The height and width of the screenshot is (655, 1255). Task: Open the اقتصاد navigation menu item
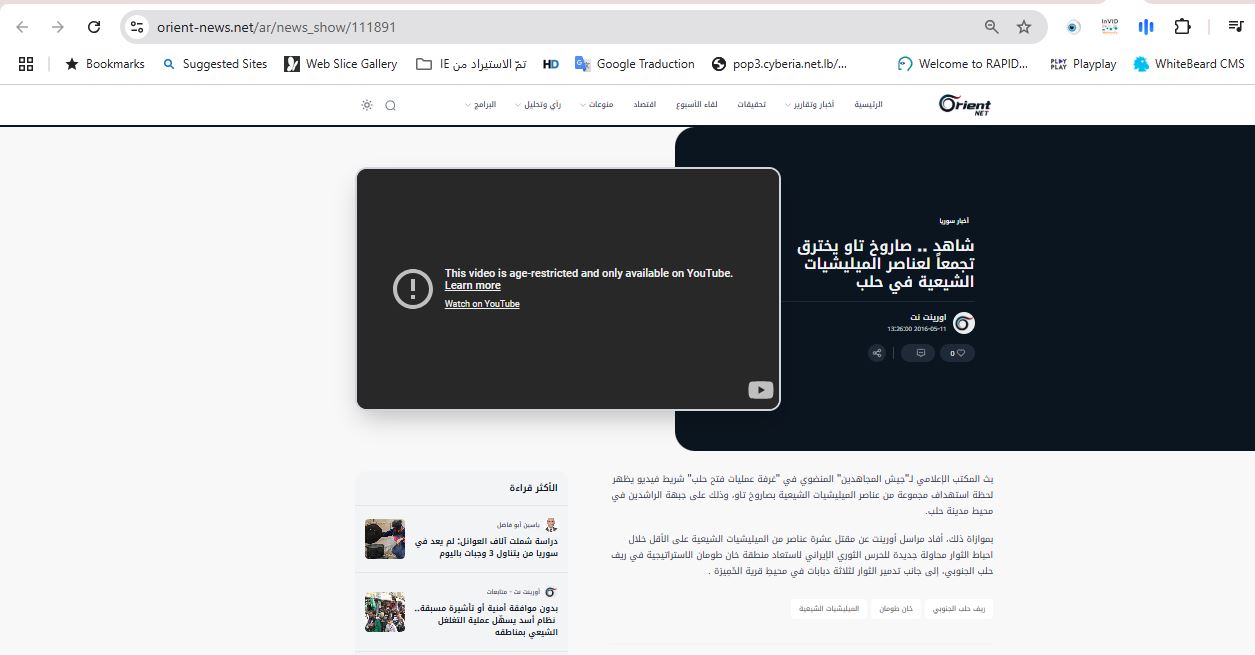(x=644, y=105)
